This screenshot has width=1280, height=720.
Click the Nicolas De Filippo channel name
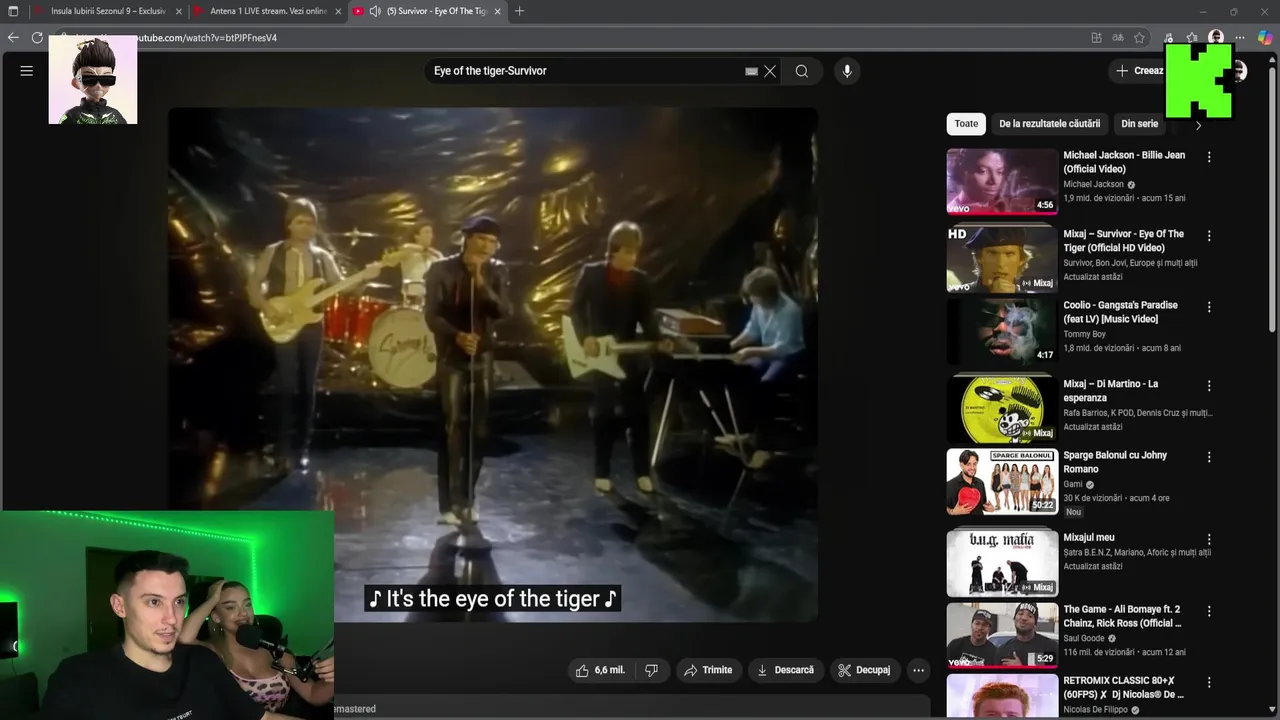coord(1095,710)
